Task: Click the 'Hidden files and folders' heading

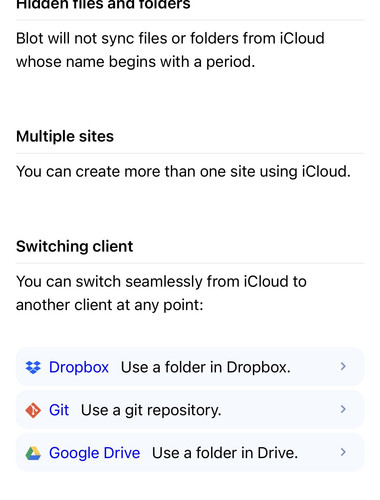Action: (x=103, y=5)
